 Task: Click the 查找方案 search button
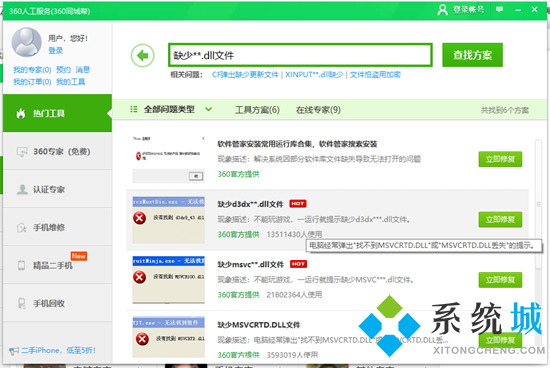pos(472,55)
